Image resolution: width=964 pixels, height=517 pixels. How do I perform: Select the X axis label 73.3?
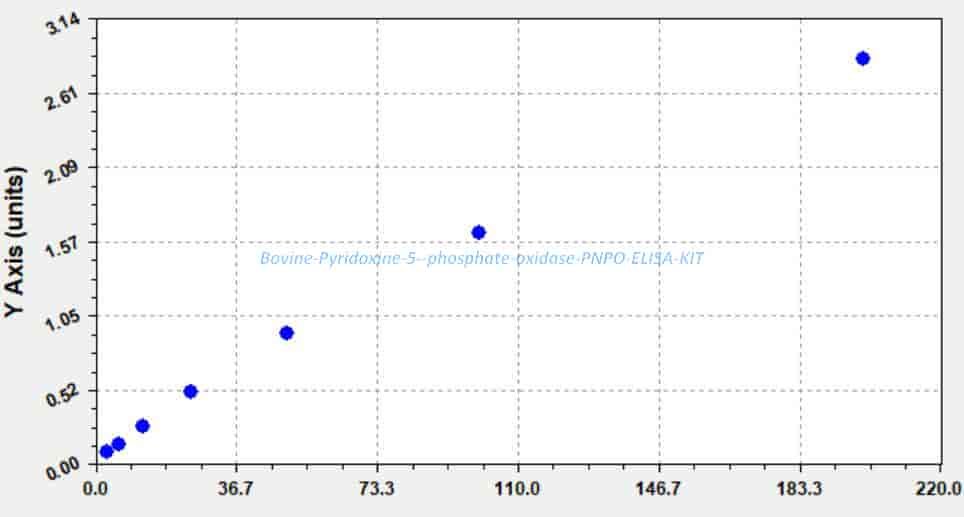click(377, 489)
